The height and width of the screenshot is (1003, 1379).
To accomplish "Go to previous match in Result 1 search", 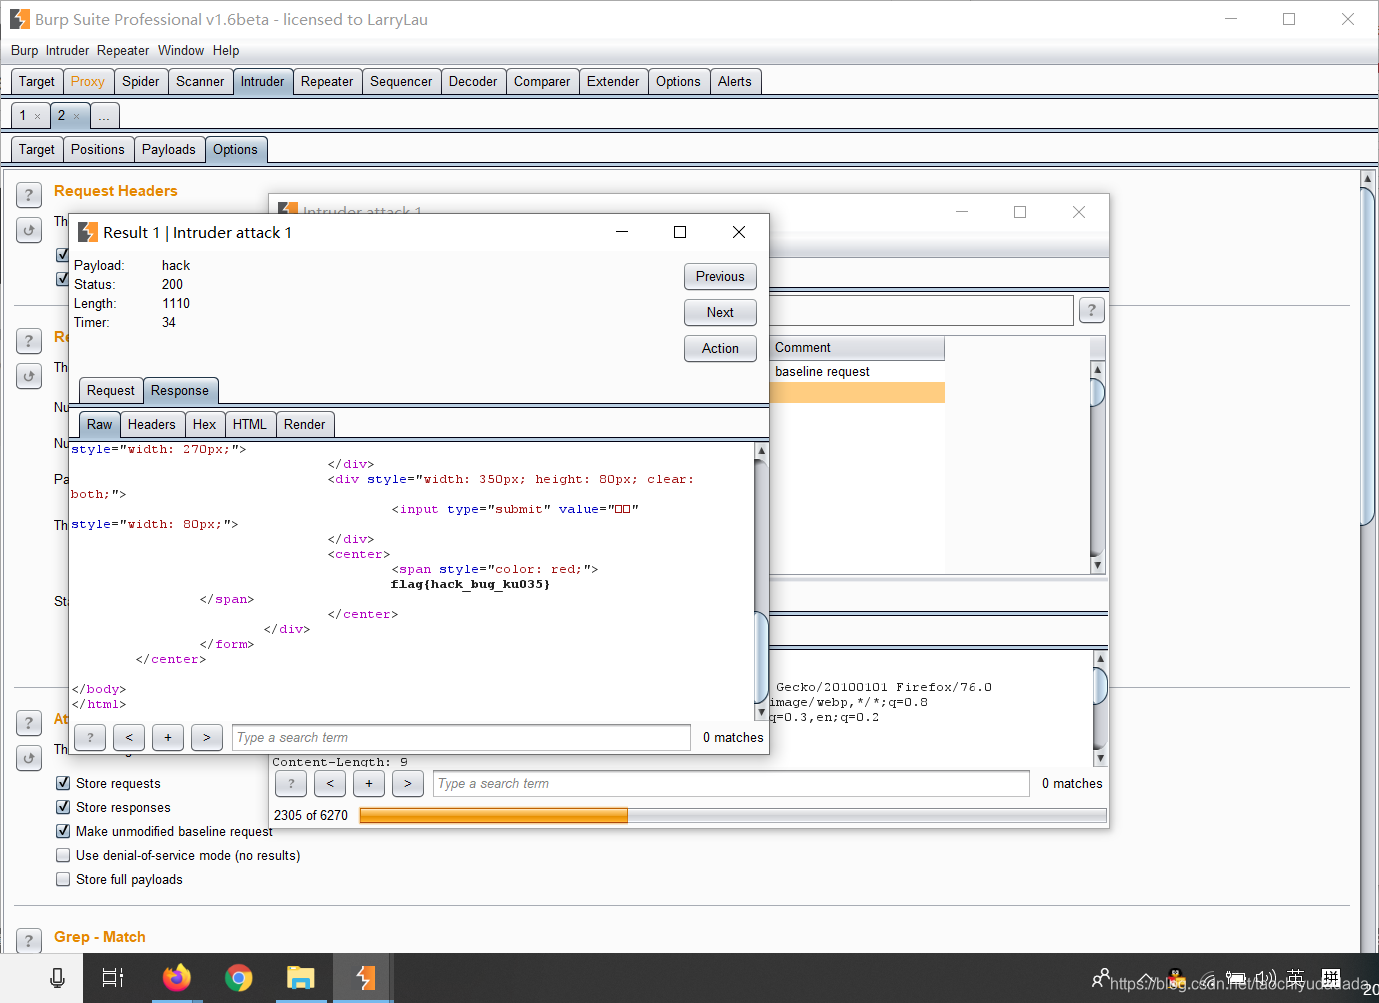I will click(x=129, y=737).
